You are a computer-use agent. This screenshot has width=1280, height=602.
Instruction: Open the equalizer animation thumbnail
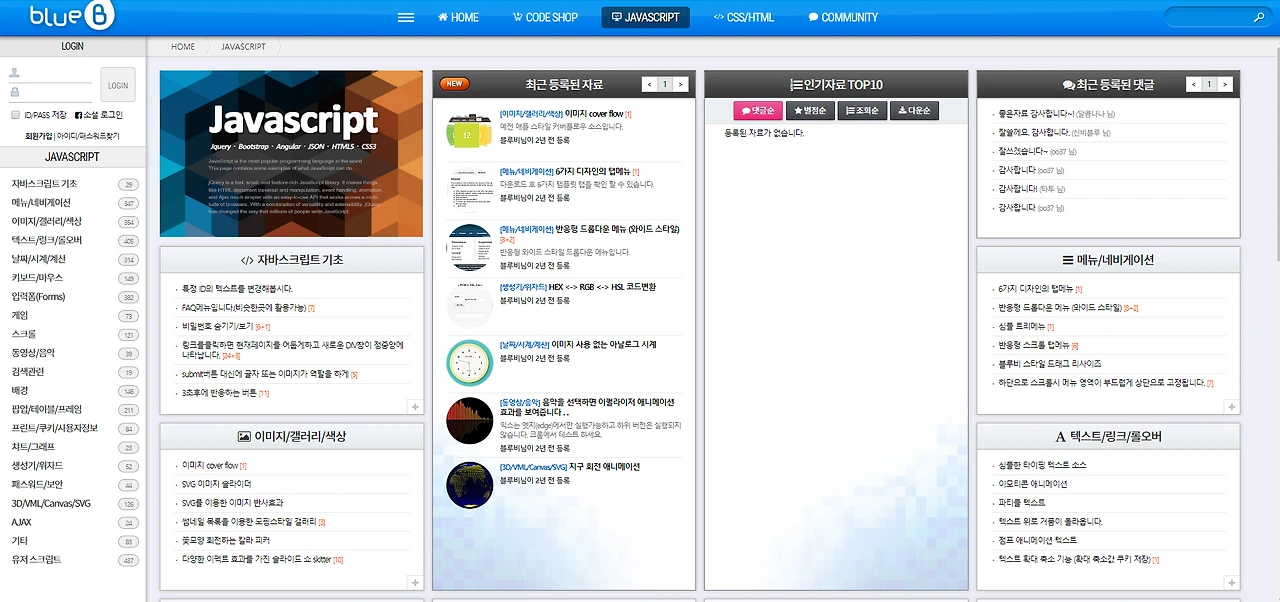point(470,421)
